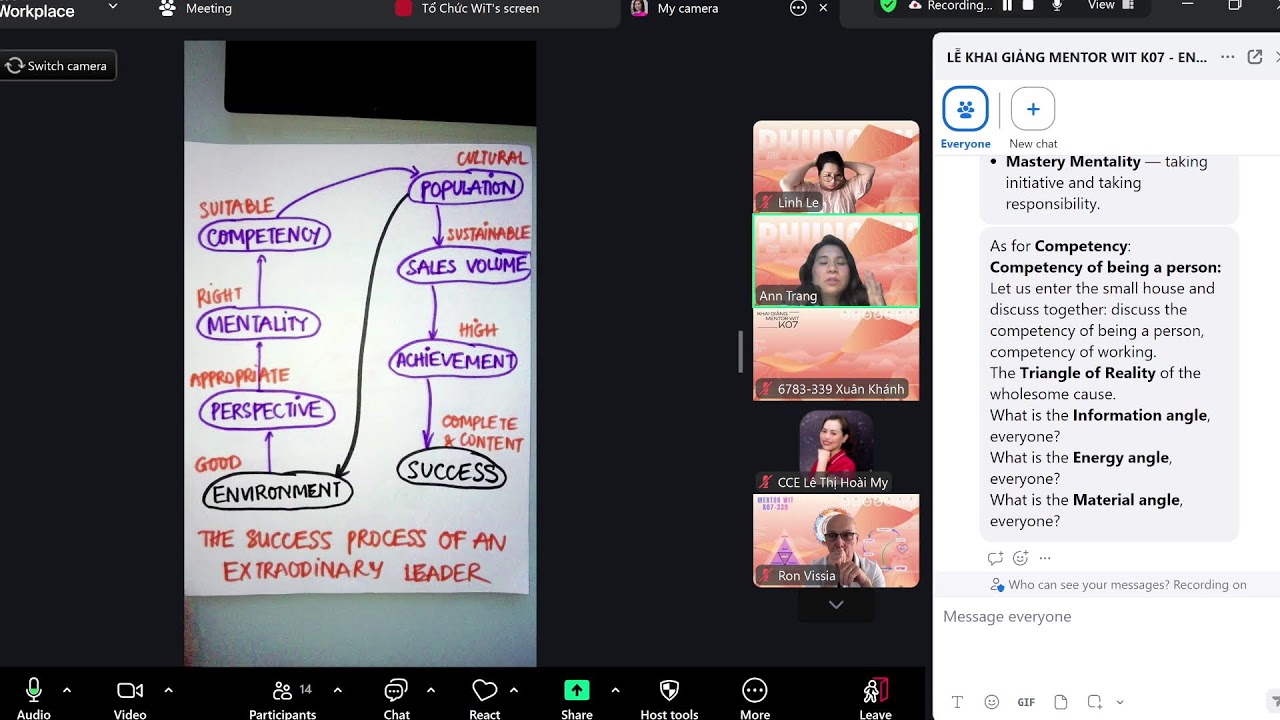Expand Video options caret

pos(168,690)
